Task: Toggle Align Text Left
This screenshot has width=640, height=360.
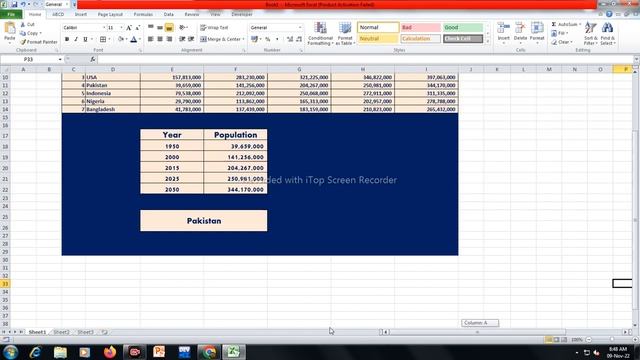Action: tap(151, 39)
